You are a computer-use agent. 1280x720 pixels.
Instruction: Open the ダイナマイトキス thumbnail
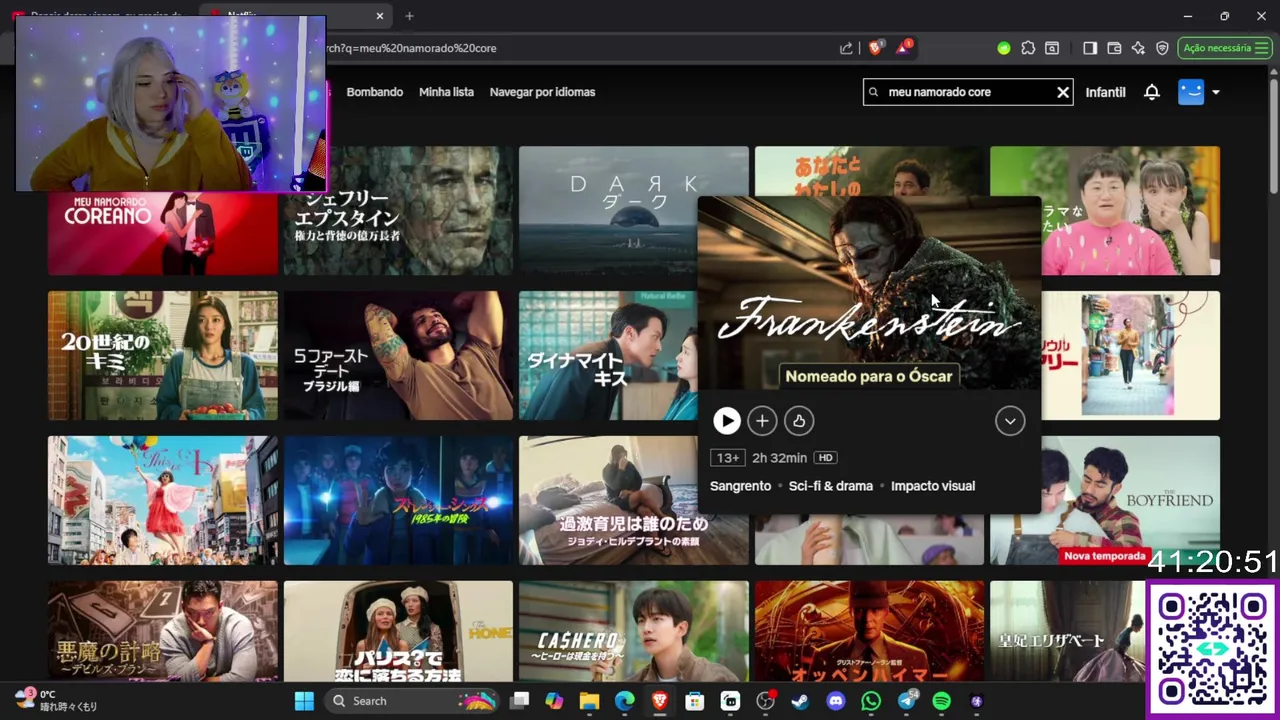tap(608, 355)
